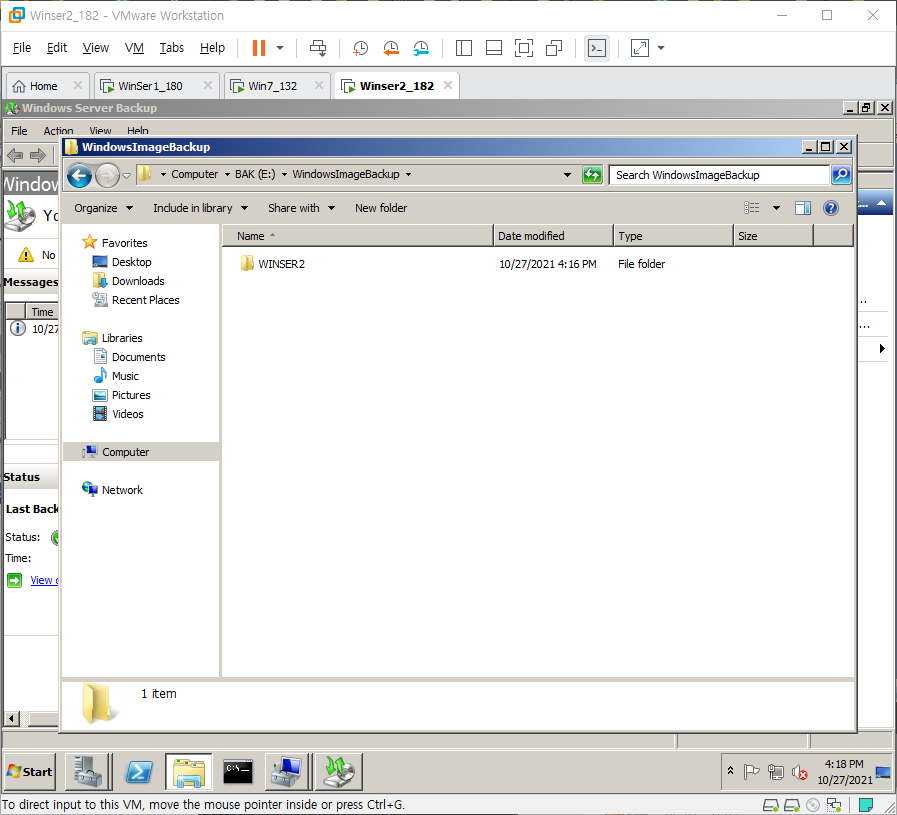Click BAK (E:) in the address path
This screenshot has height=815, width=897.
click(255, 174)
